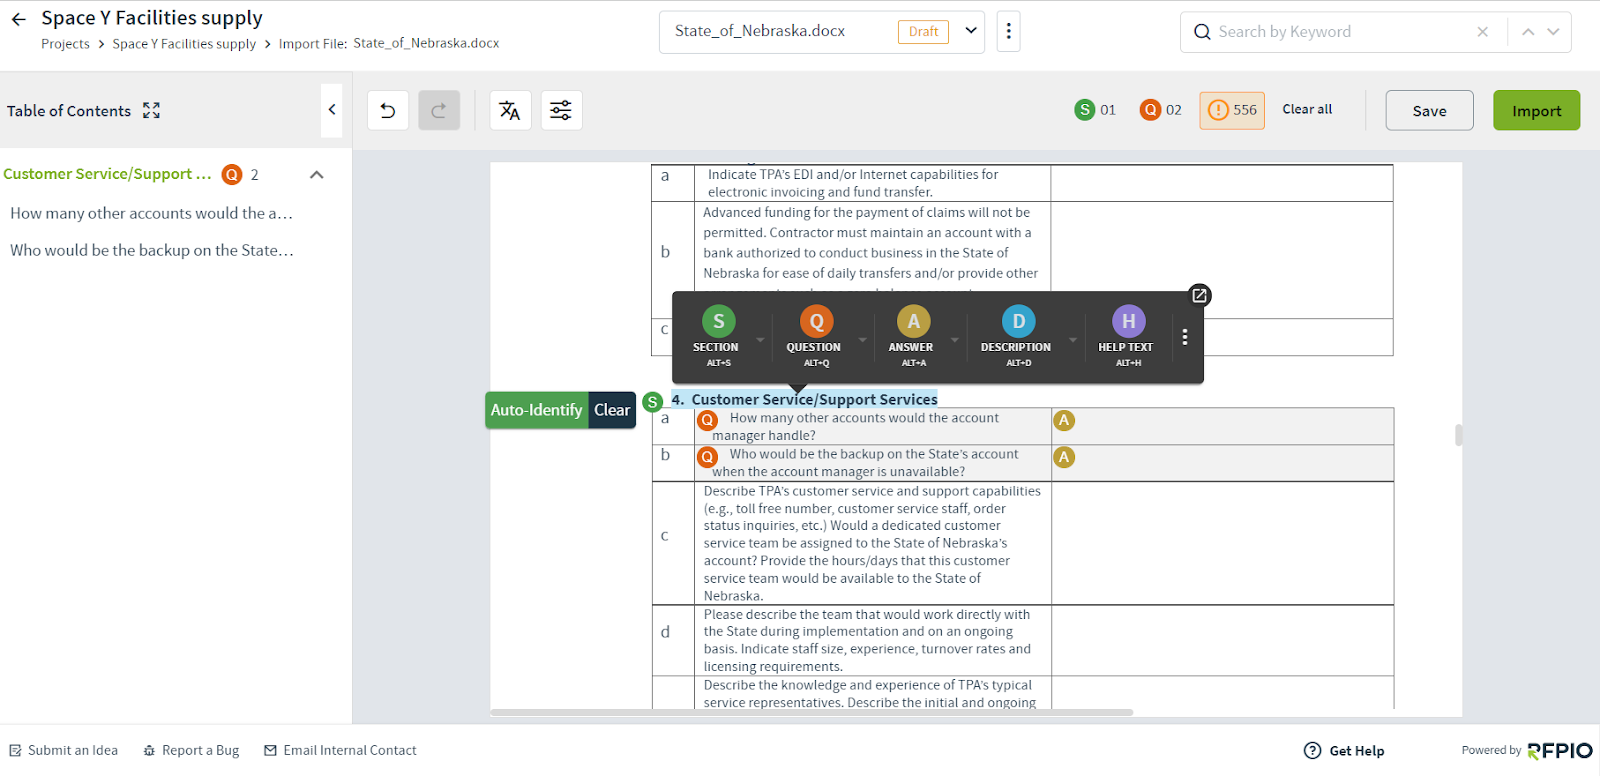The width and height of the screenshot is (1600, 776).
Task: Collapse Customer Service/Support section in TOC
Action: coord(317,175)
